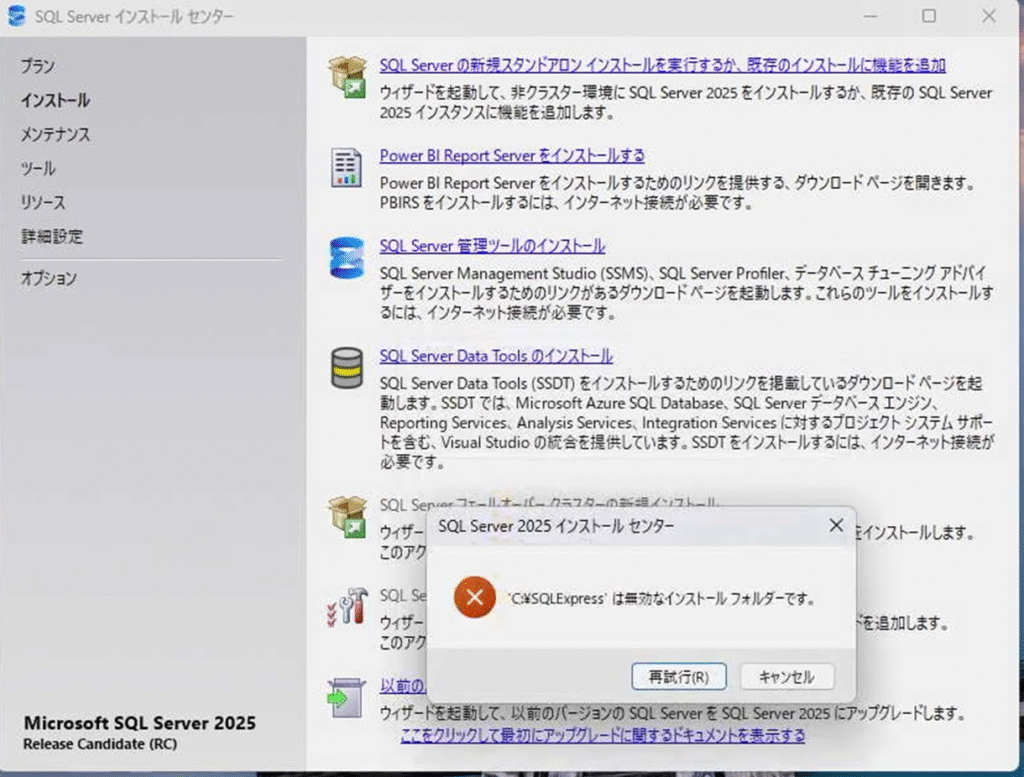1024x777 pixels.
Task: Click the PBIRS internet connection description text
Action: tap(677, 193)
